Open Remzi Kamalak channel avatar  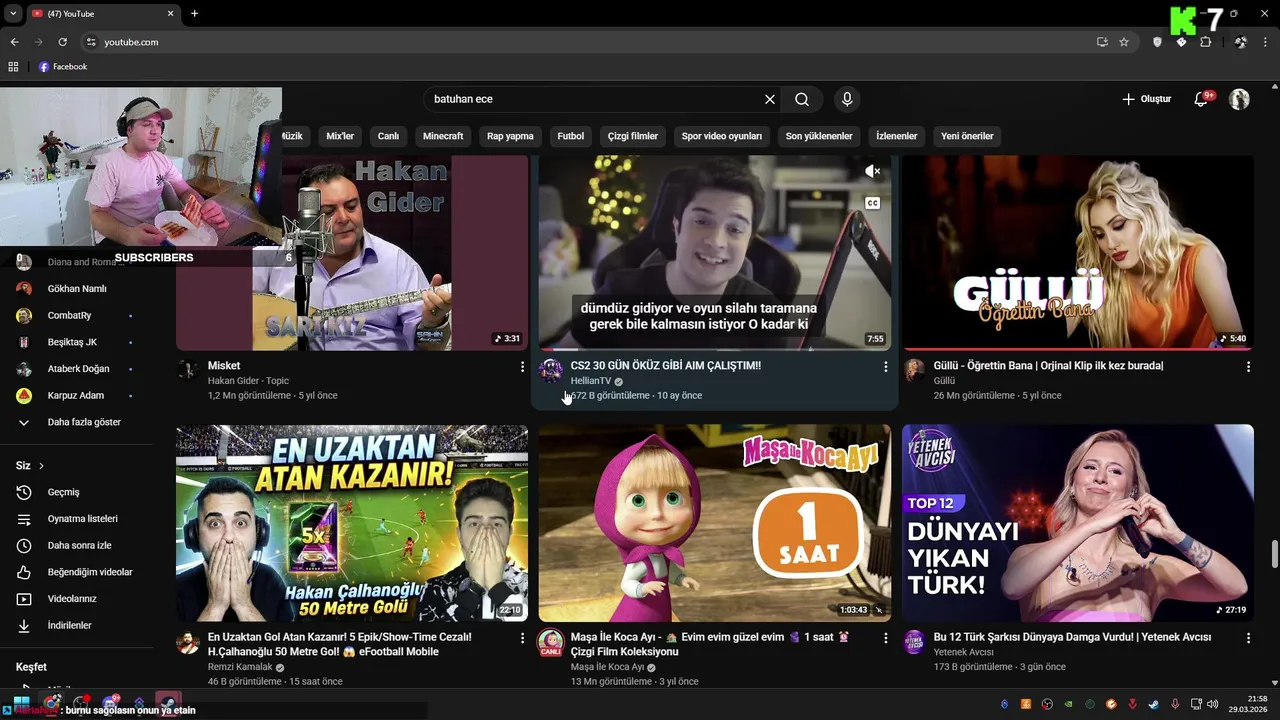(188, 642)
